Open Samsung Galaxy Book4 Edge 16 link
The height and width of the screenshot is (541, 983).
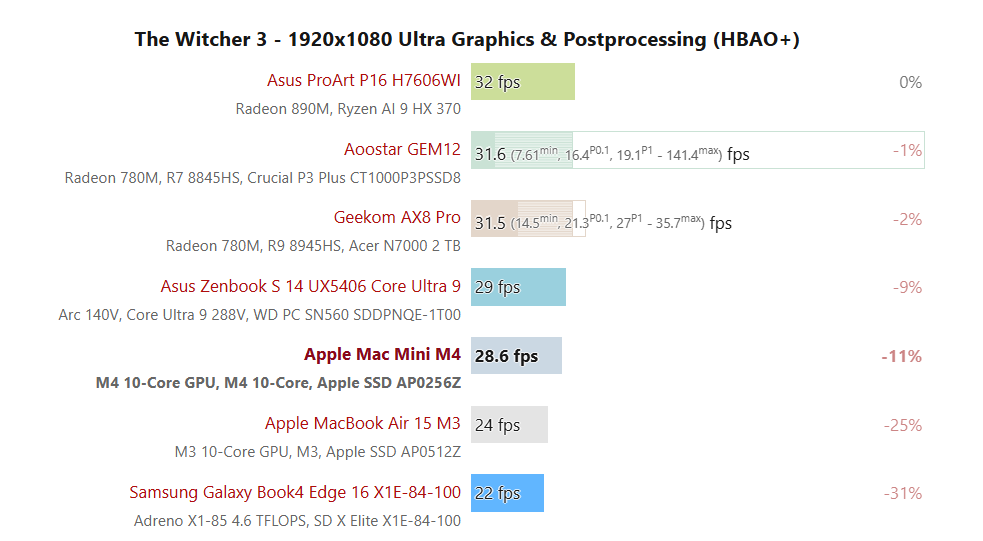[x=295, y=493]
